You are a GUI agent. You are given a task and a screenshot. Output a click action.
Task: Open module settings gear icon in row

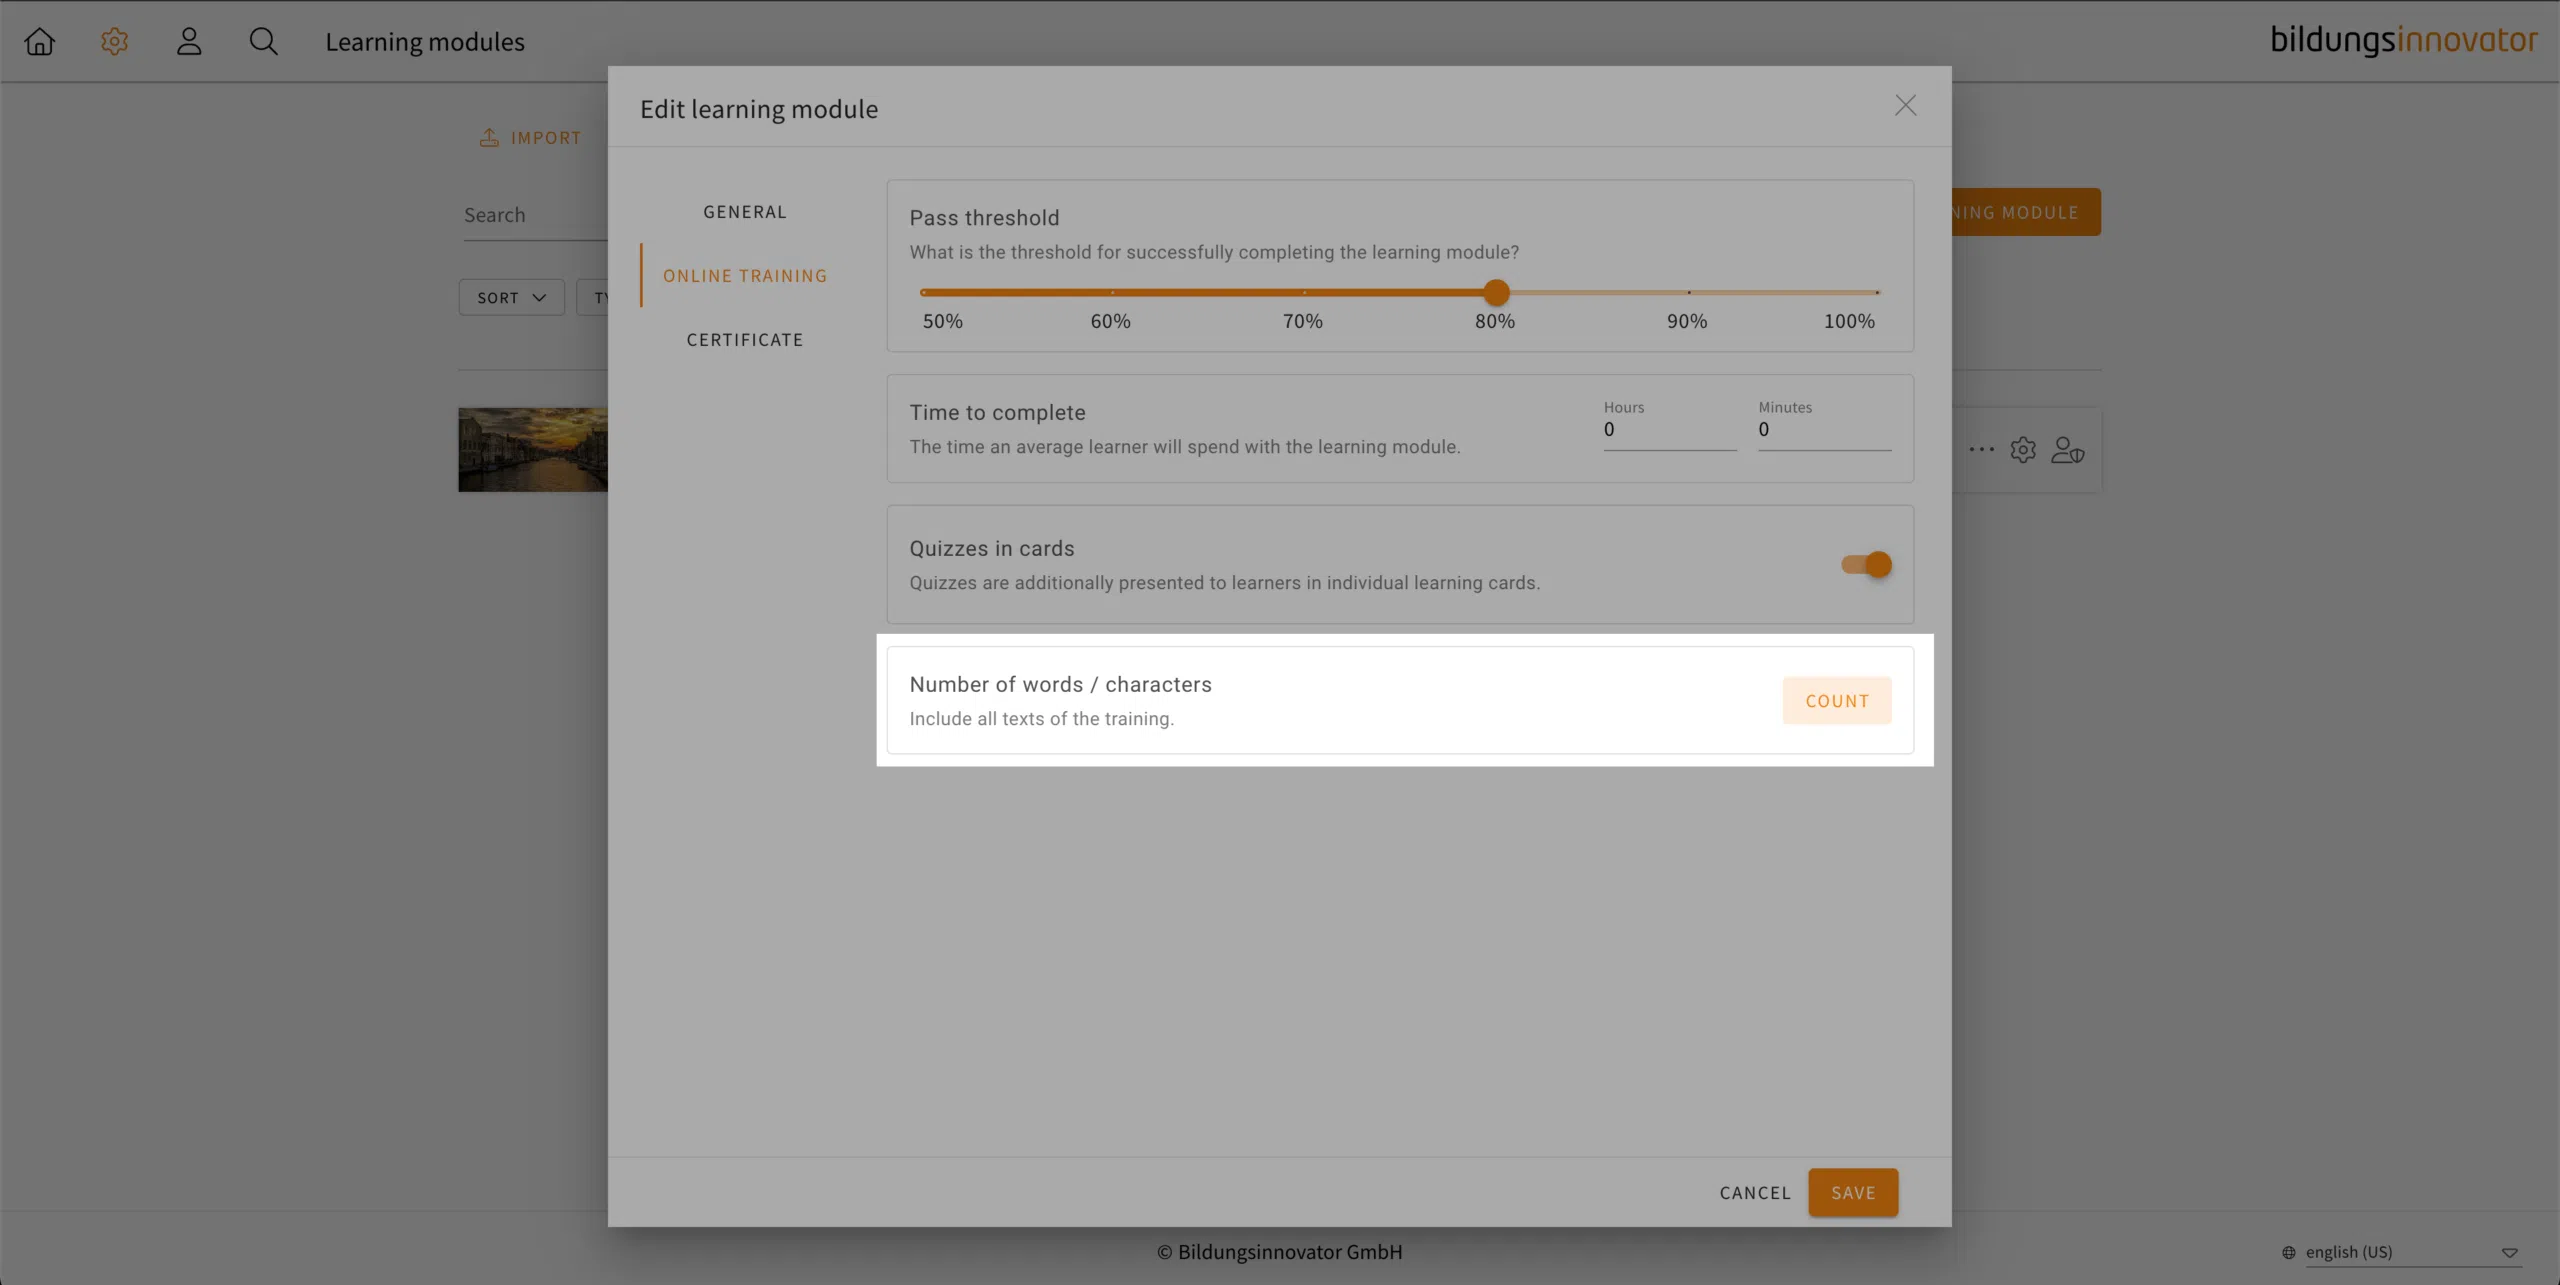pos(2023,450)
